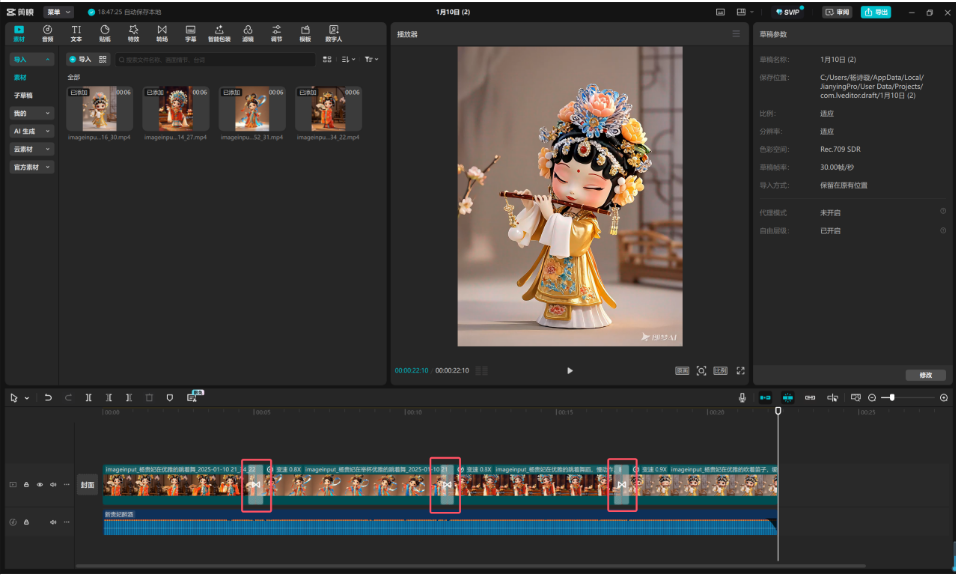The image size is (956, 575).
Task: Select the imageinpu...34_22.mp4 thumbnail
Action: click(328, 109)
